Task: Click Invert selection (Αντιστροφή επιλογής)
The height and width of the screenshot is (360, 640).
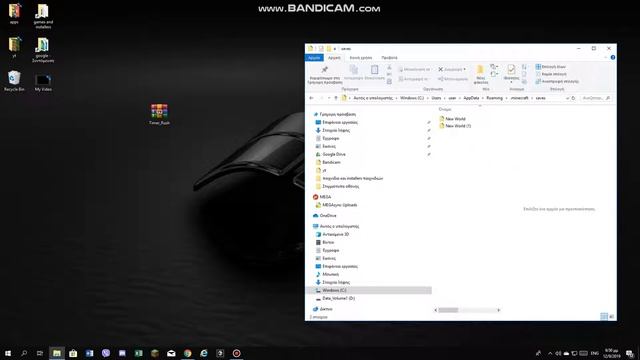Action: 557,81
